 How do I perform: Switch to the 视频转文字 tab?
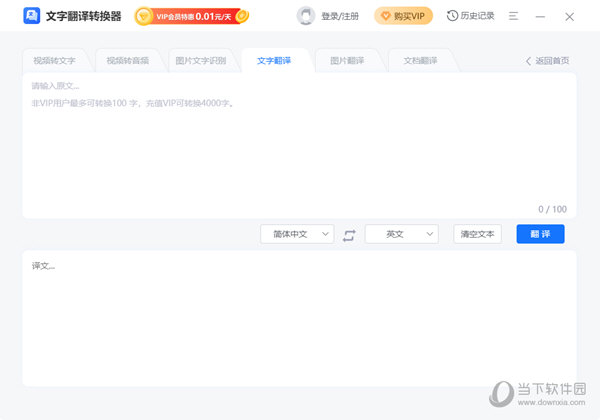[x=54, y=60]
